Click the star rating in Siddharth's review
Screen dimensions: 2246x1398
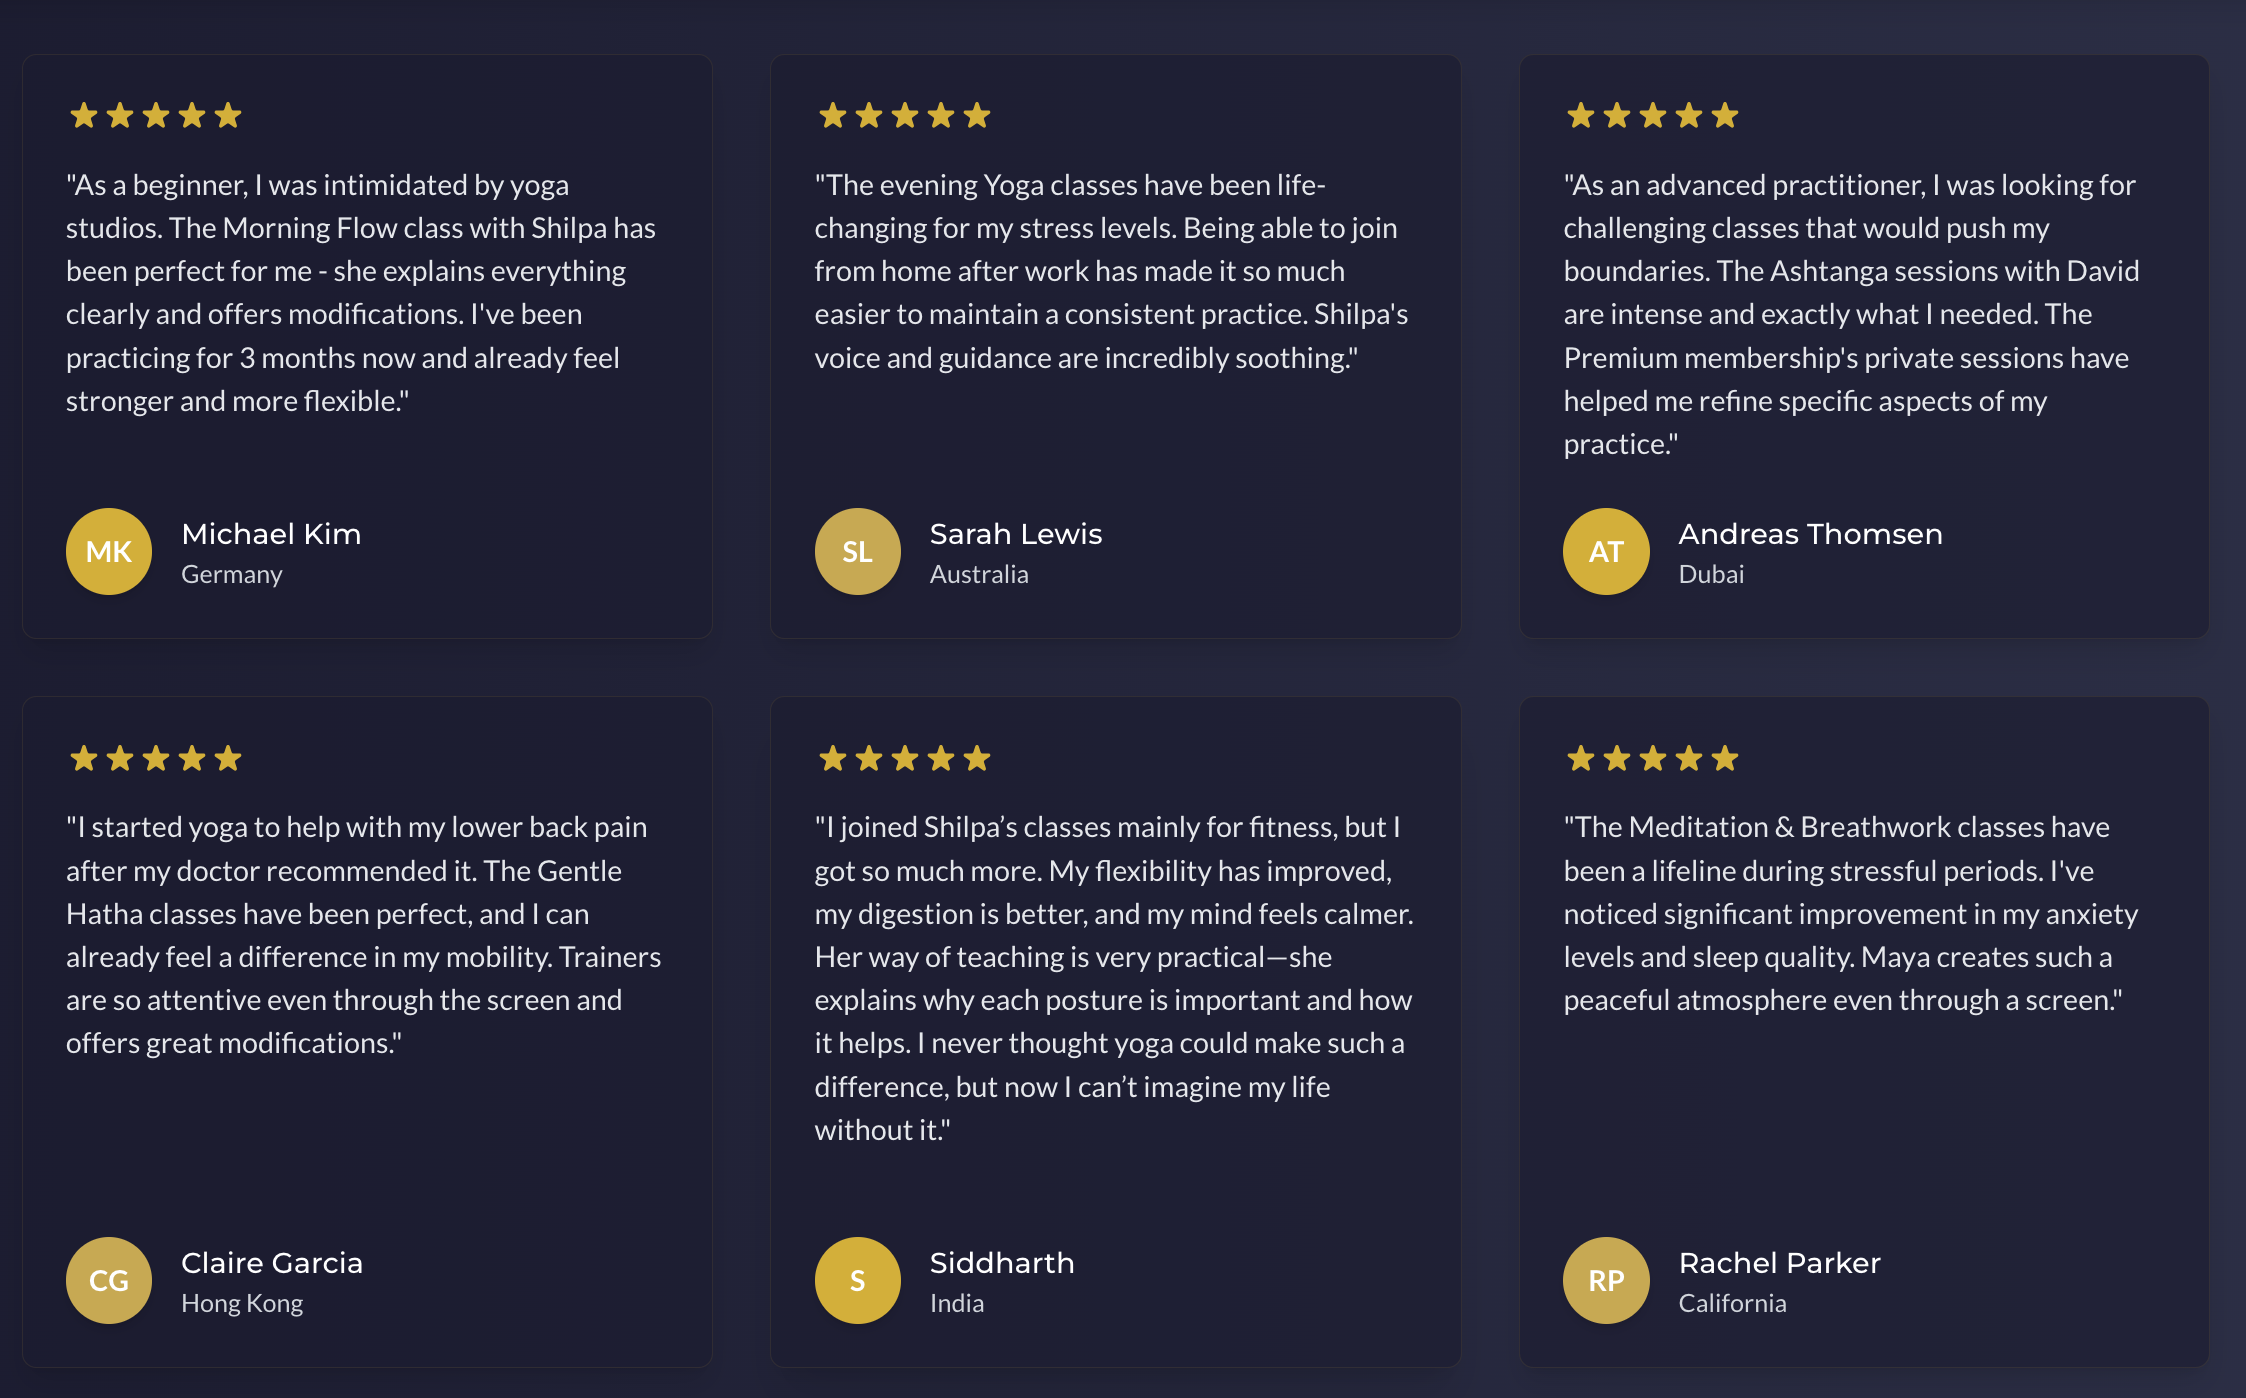pos(904,758)
